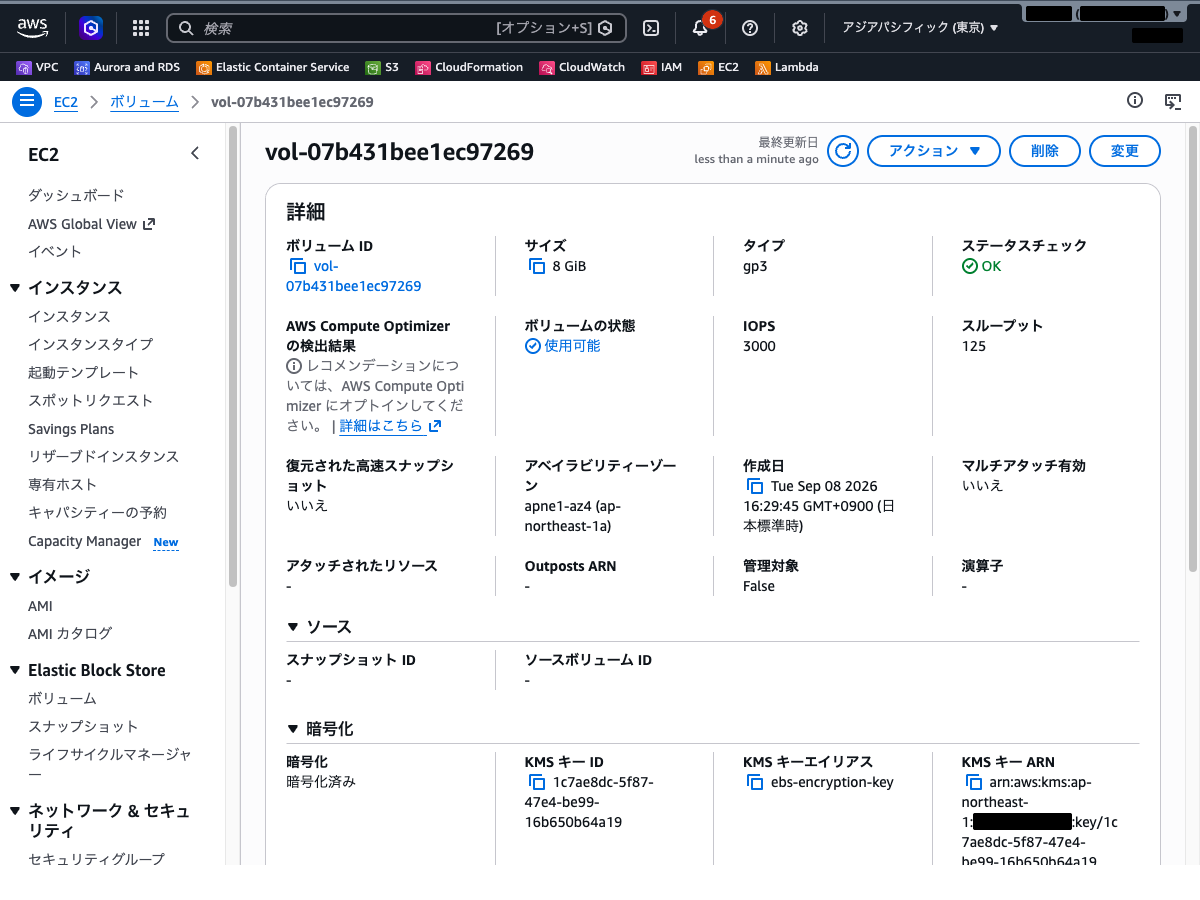Collapse the 暗号化 section
Viewport: 1200px width, 900px height.
[x=293, y=729]
